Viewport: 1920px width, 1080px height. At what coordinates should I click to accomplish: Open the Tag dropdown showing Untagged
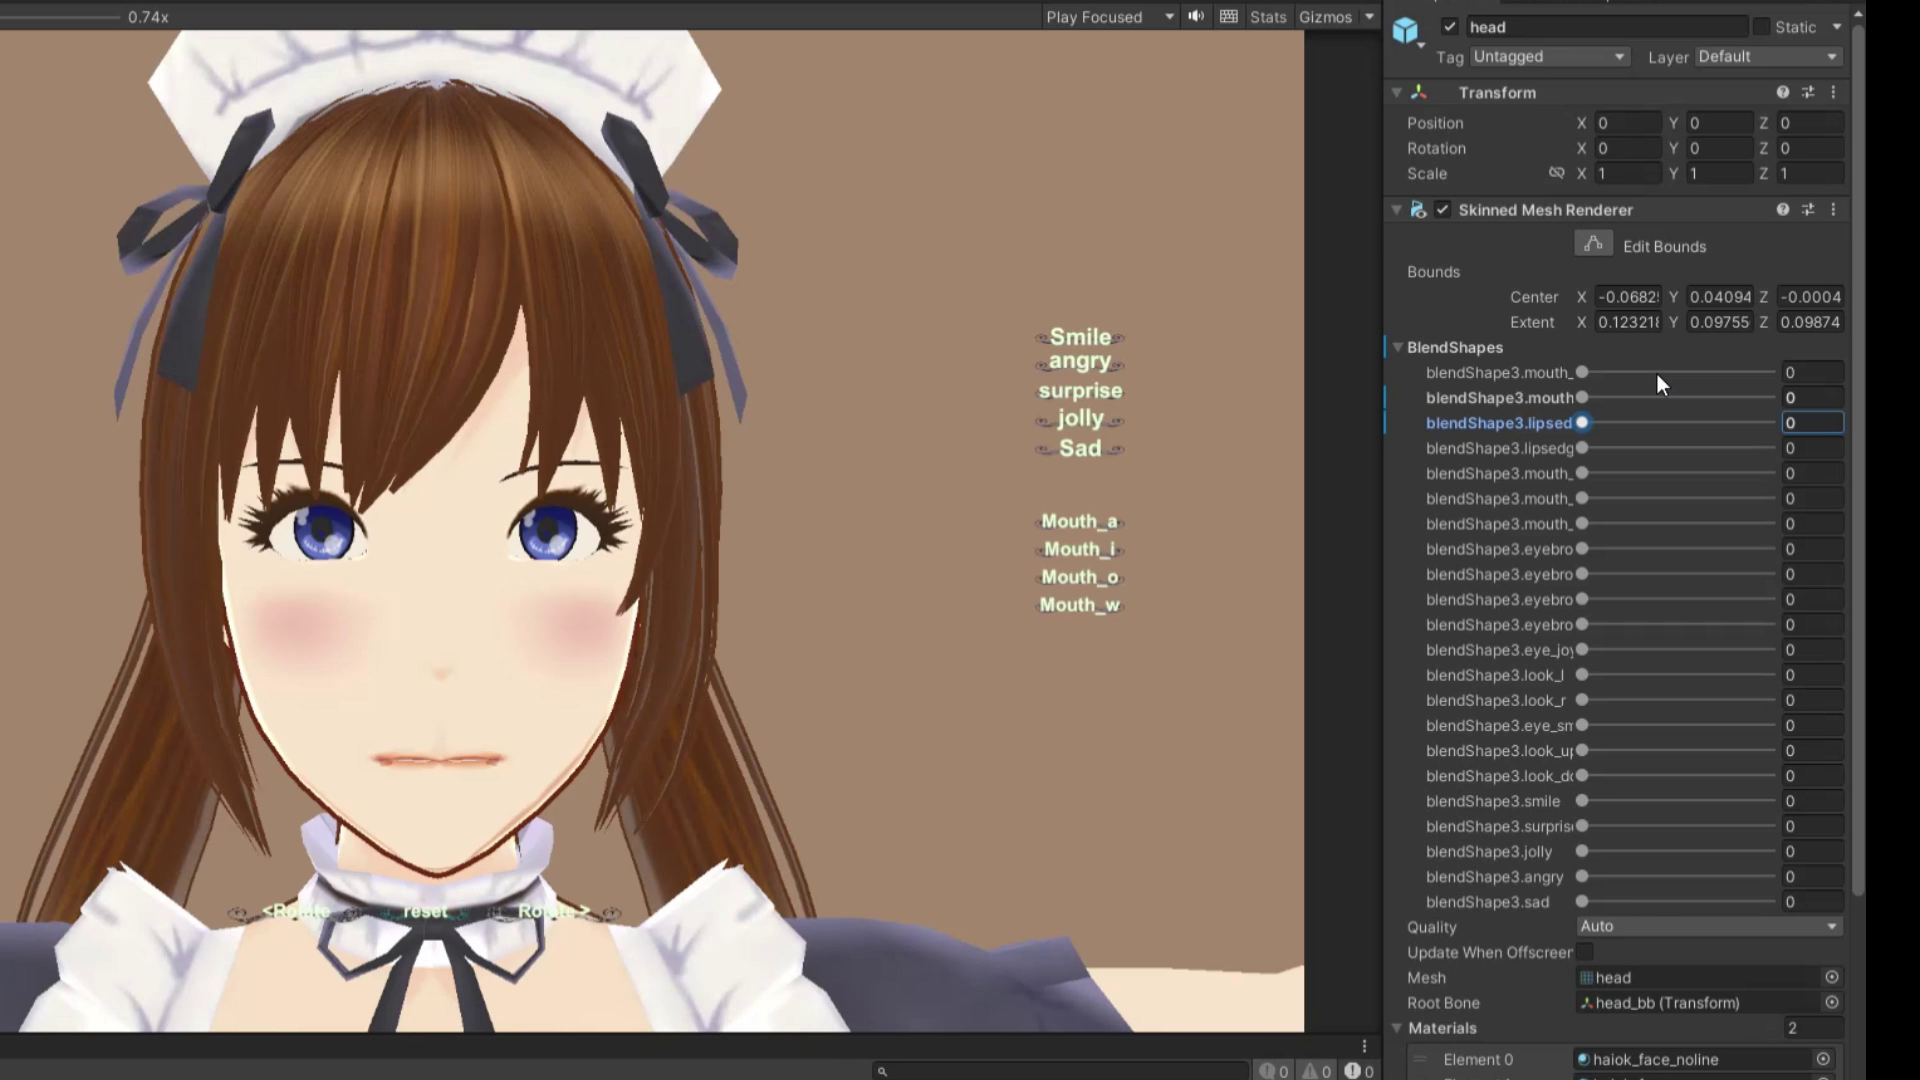[x=1549, y=57]
